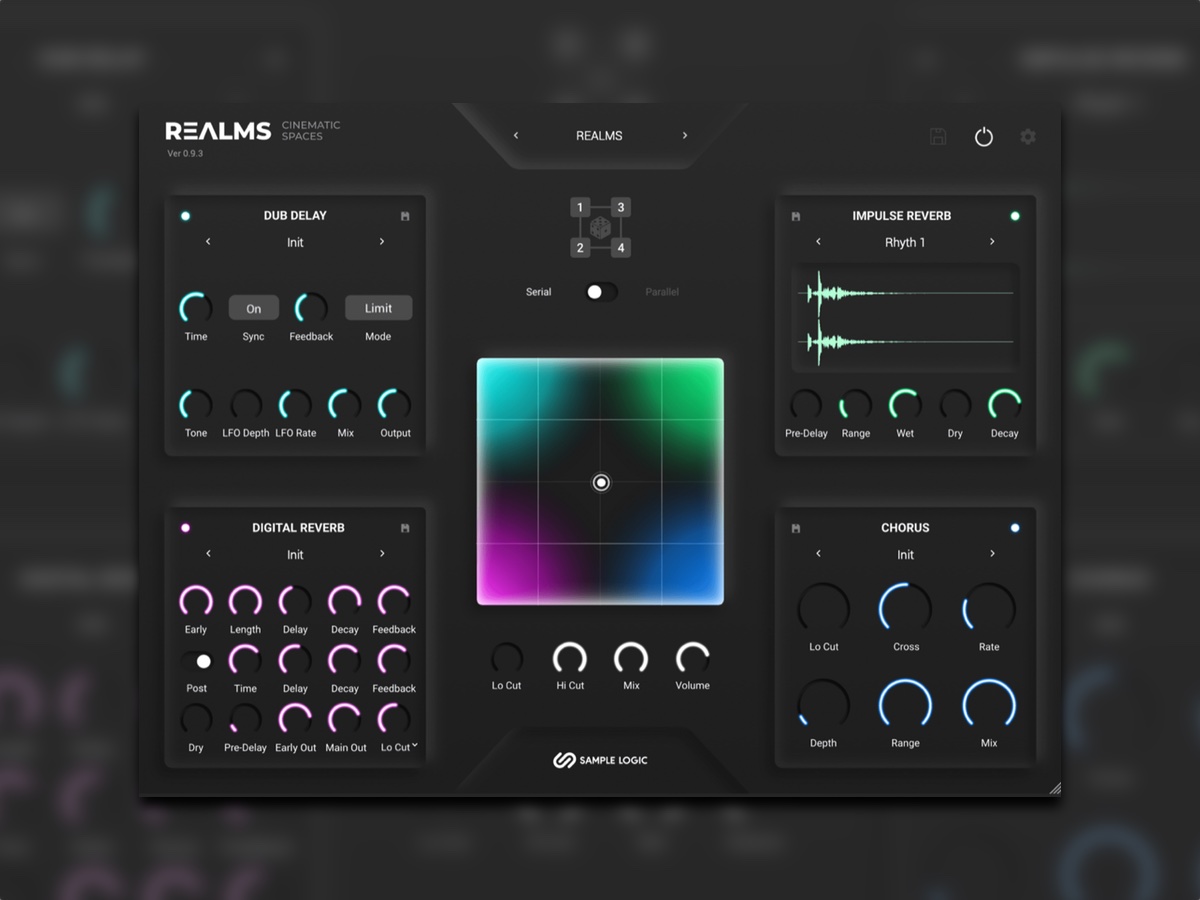This screenshot has height=900, width=1200.
Task: Toggle Chorus power LED
Action: [x=1015, y=528]
